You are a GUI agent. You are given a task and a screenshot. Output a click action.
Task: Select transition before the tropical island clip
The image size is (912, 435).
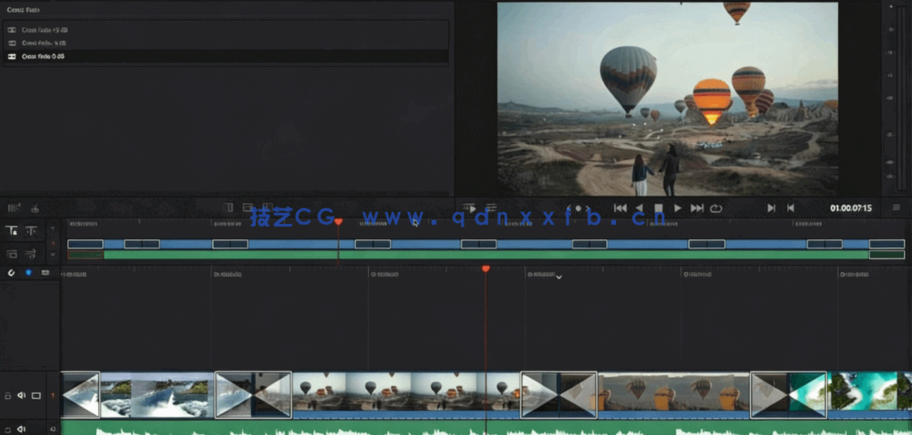pyautogui.click(x=788, y=395)
